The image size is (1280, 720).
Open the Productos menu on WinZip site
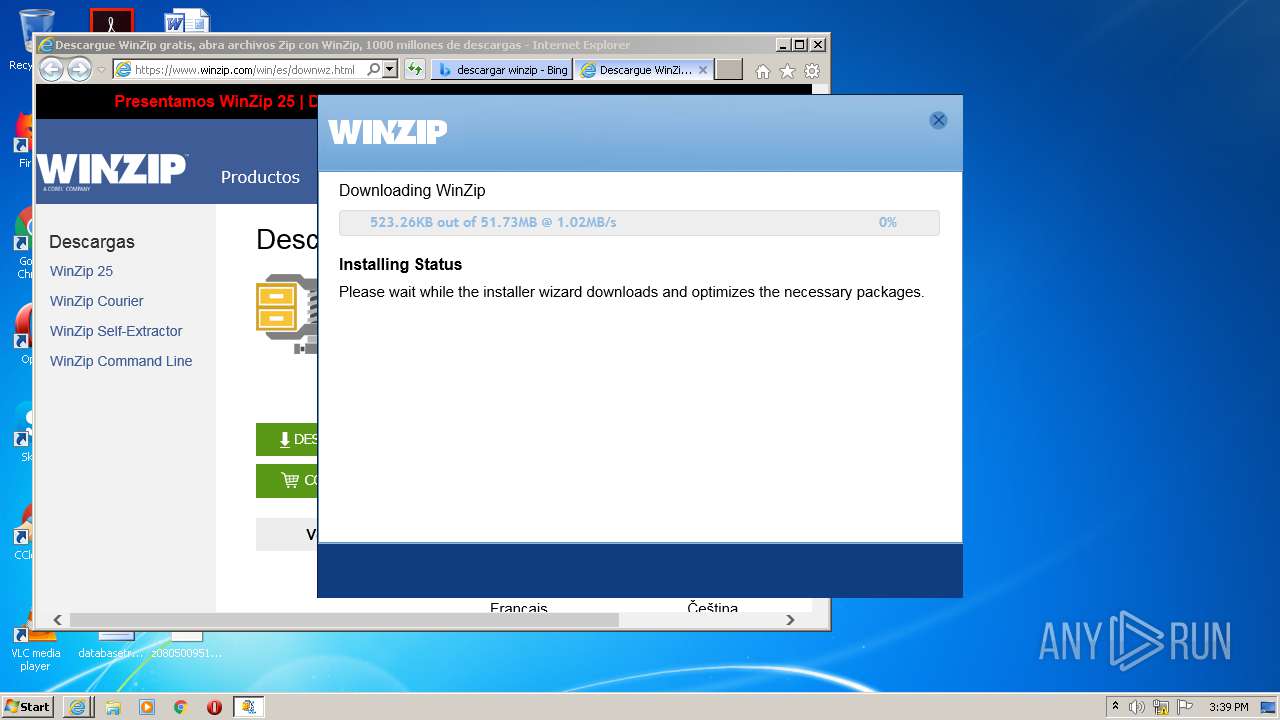point(260,177)
